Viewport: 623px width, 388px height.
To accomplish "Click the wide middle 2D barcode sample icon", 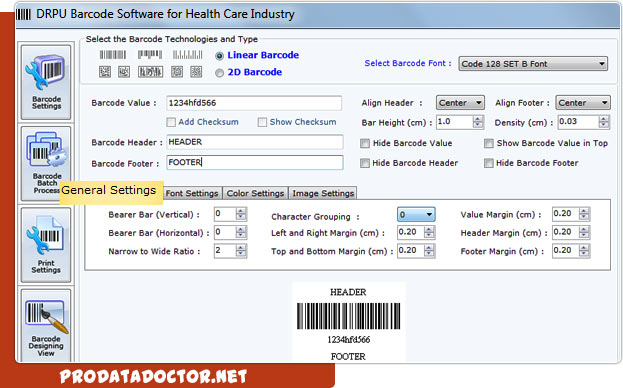I will (x=150, y=72).
